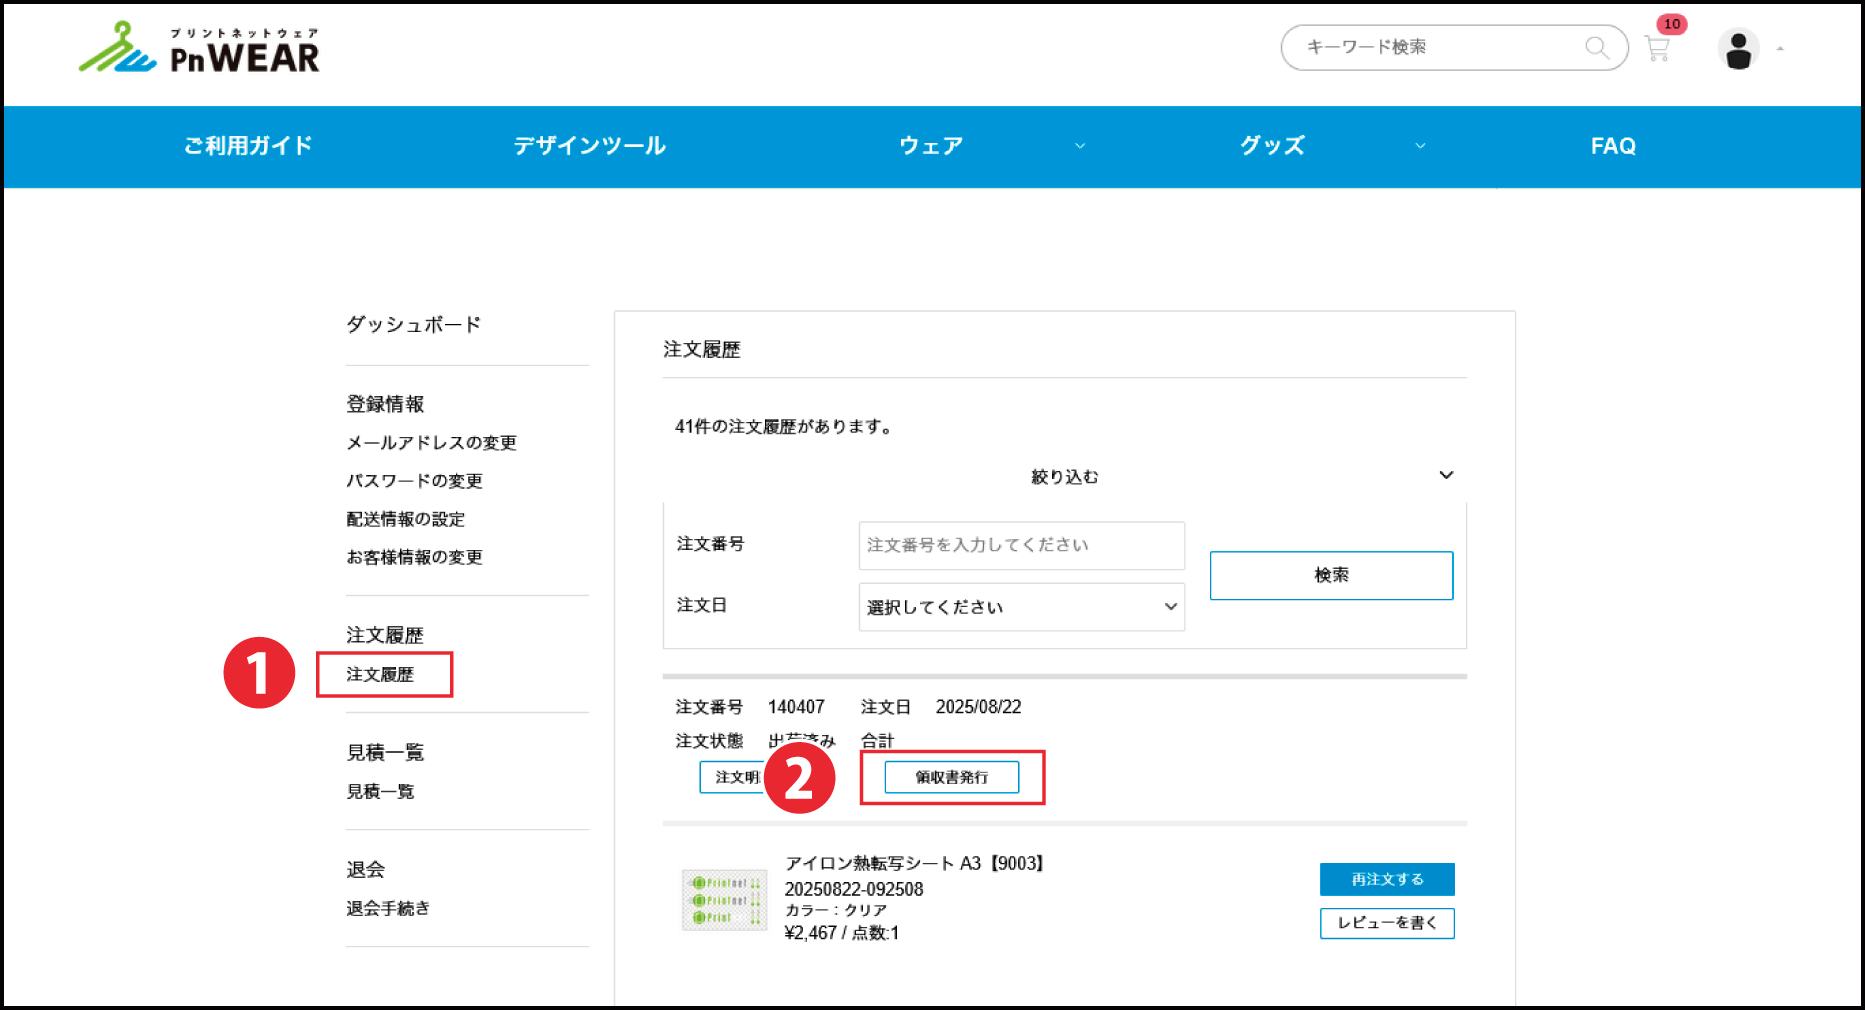Click the 領収書発行 receipt issue button
Screen dimensions: 1865x1010
pos(951,777)
